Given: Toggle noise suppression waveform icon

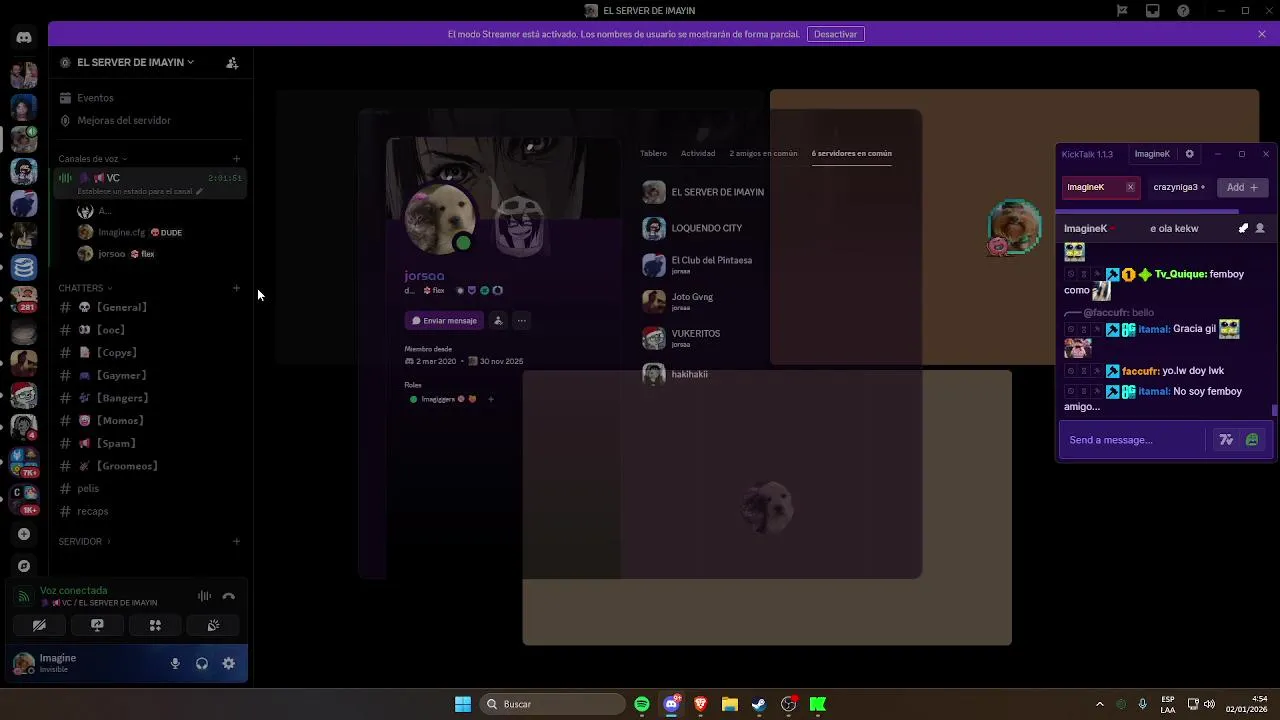Looking at the screenshot, I should coord(204,596).
